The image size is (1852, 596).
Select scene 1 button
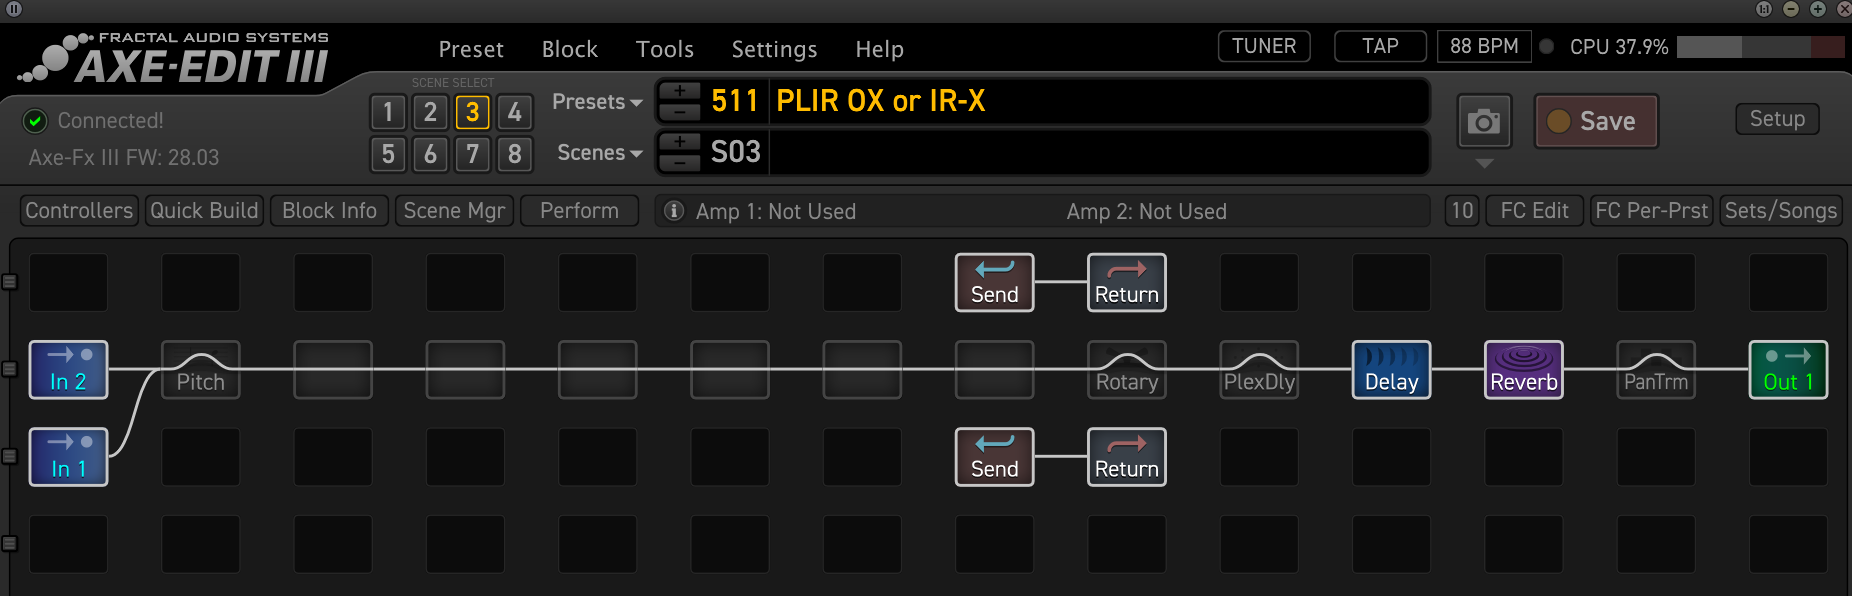pos(388,112)
